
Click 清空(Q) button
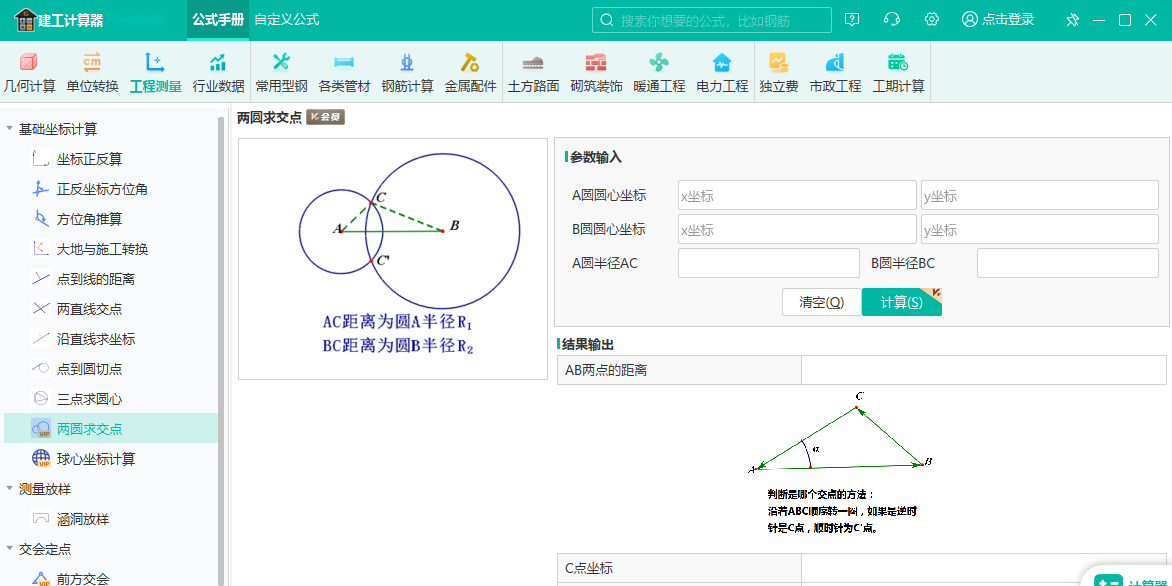click(x=821, y=302)
